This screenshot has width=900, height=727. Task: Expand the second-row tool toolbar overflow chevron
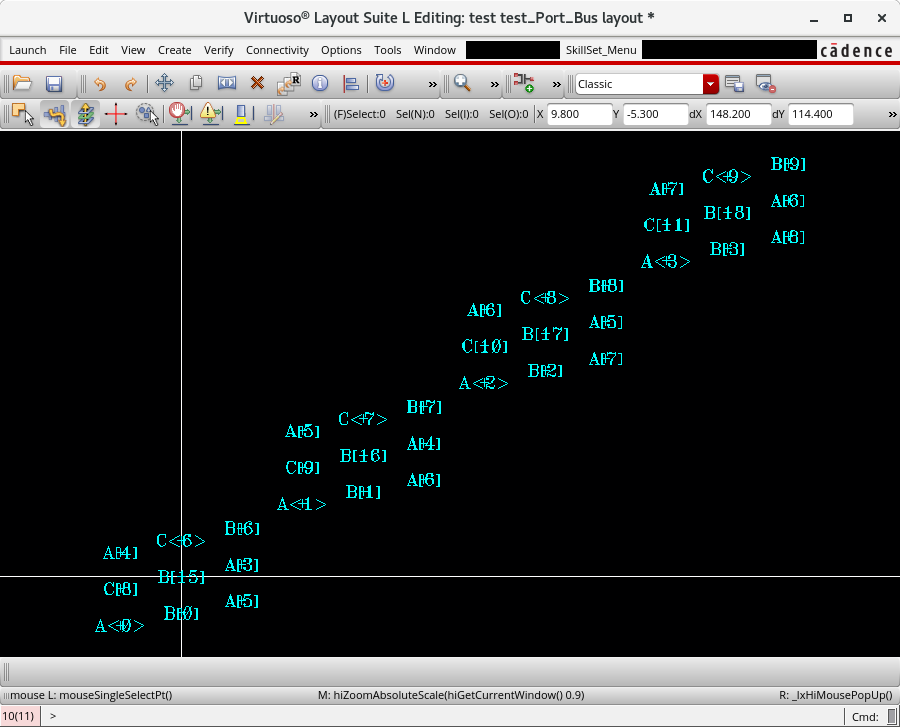point(313,114)
